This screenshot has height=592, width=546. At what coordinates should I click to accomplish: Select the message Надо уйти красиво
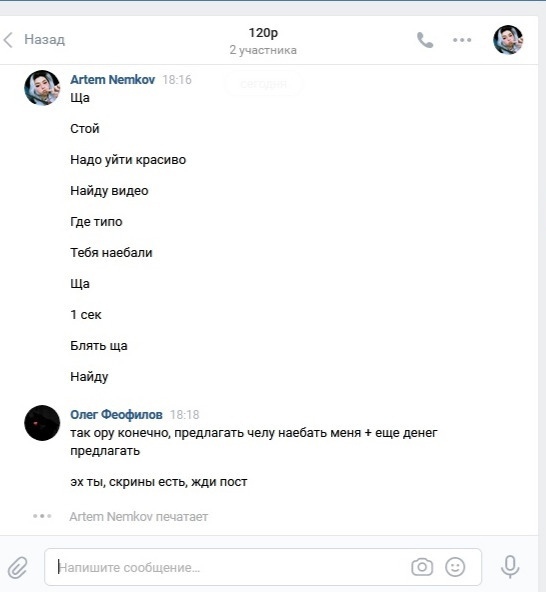point(128,160)
